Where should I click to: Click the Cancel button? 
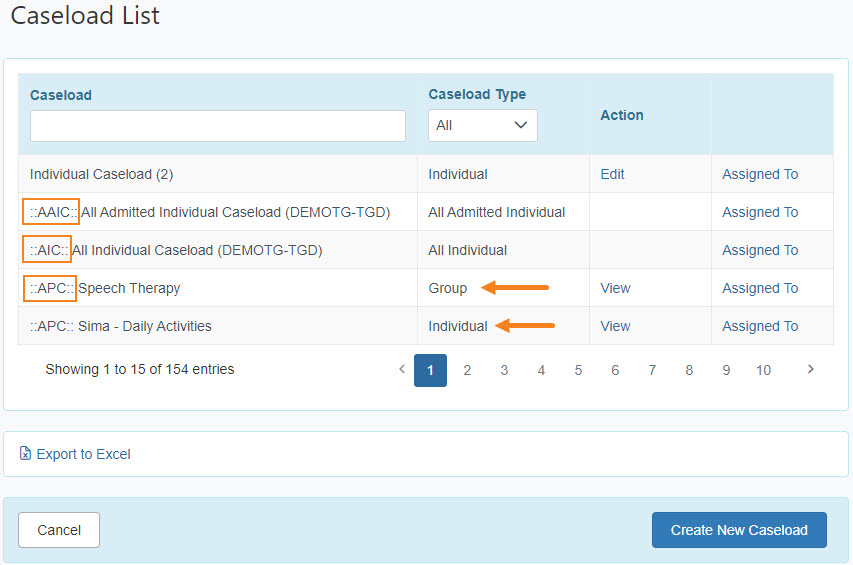[x=59, y=530]
